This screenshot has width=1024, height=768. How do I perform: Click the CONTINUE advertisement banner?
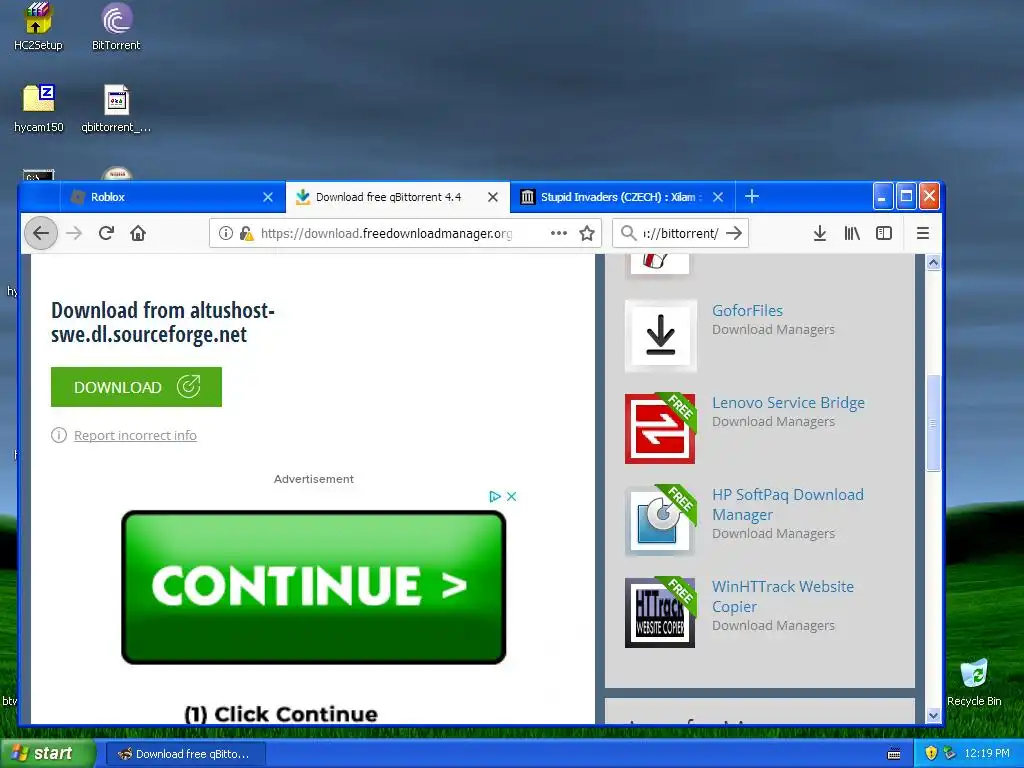click(313, 587)
